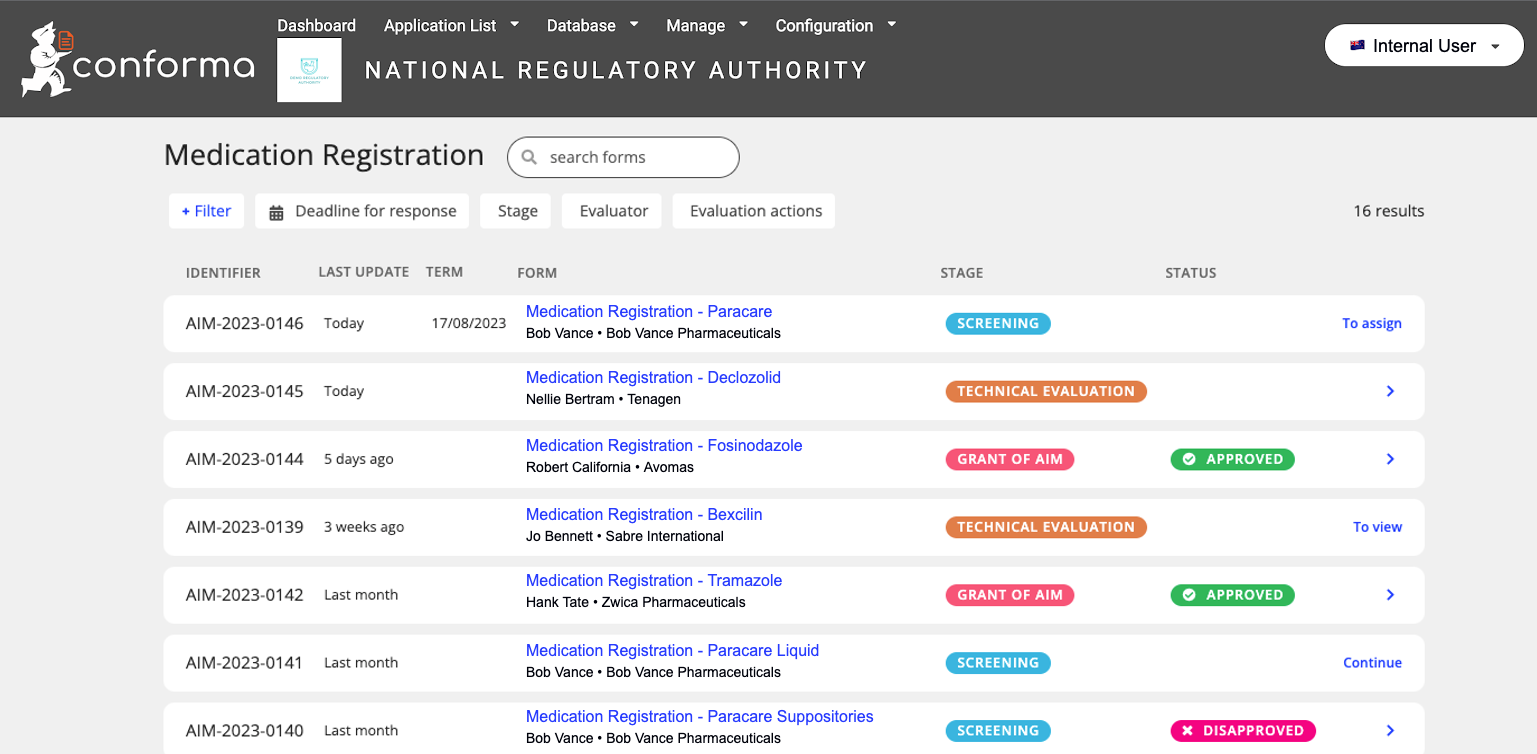Open the Deadline for response filter
Screen dimensions: 1537x754
[x=362, y=211]
